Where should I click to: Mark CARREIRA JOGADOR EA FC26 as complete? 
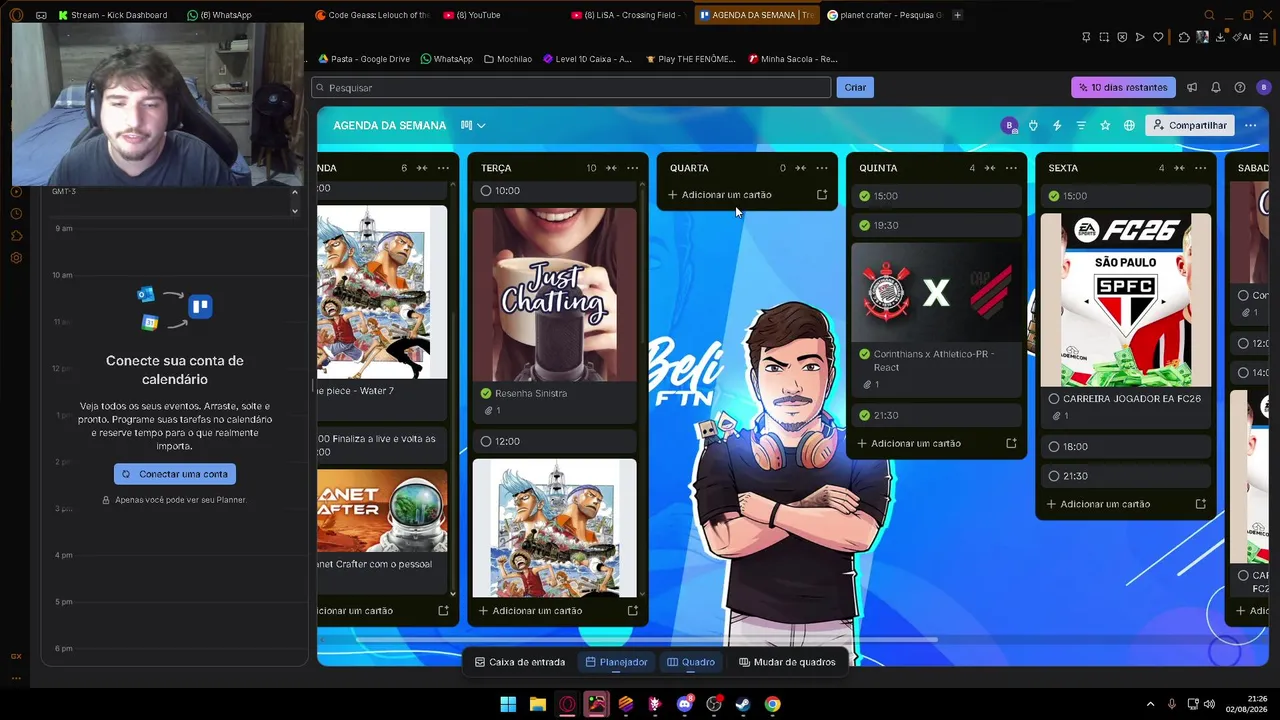point(1054,399)
